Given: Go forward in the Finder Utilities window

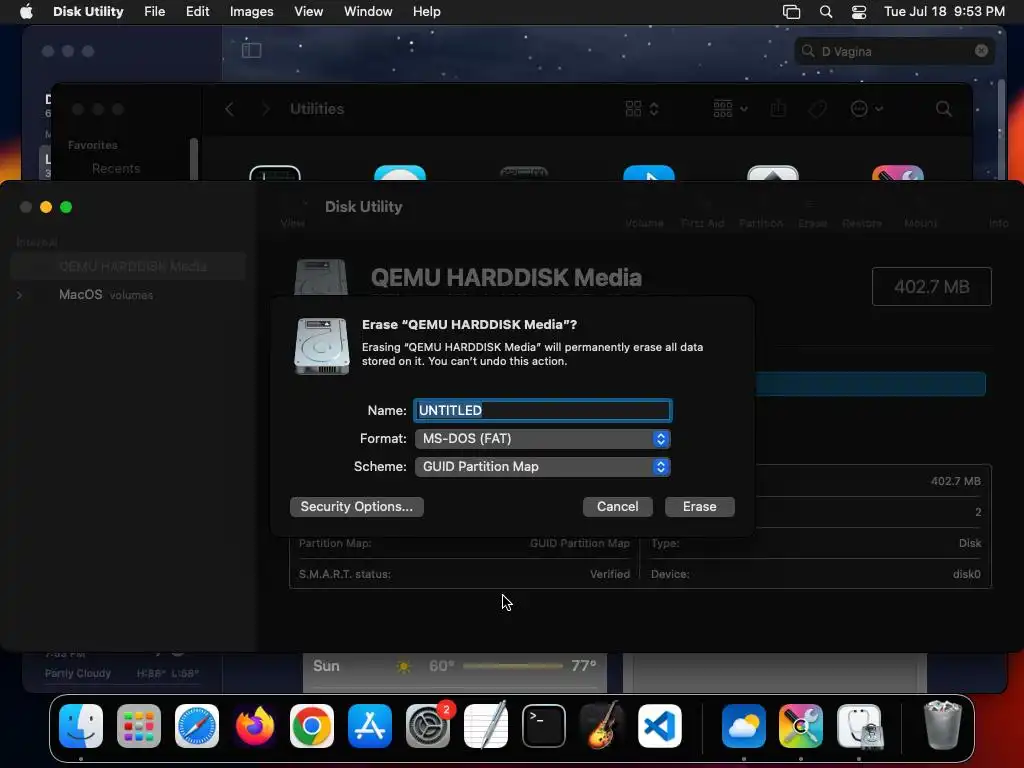Looking at the screenshot, I should (x=265, y=109).
